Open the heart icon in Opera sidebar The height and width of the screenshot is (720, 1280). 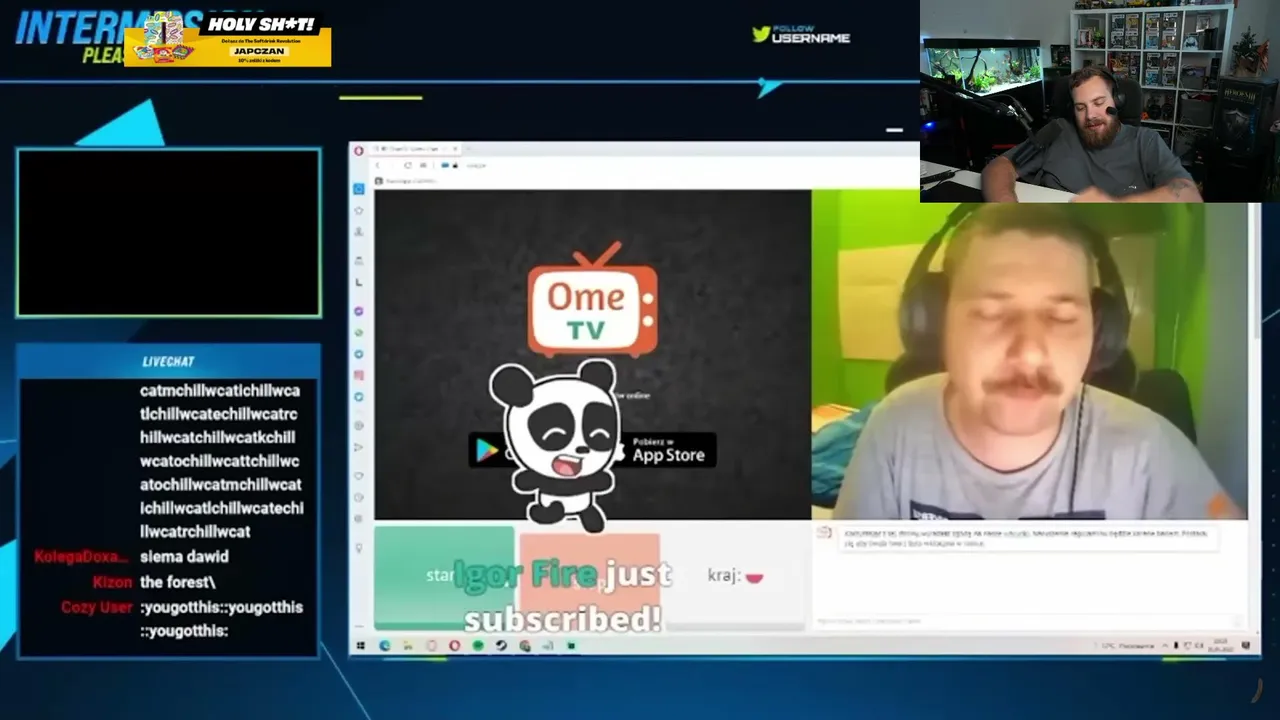pos(359,476)
